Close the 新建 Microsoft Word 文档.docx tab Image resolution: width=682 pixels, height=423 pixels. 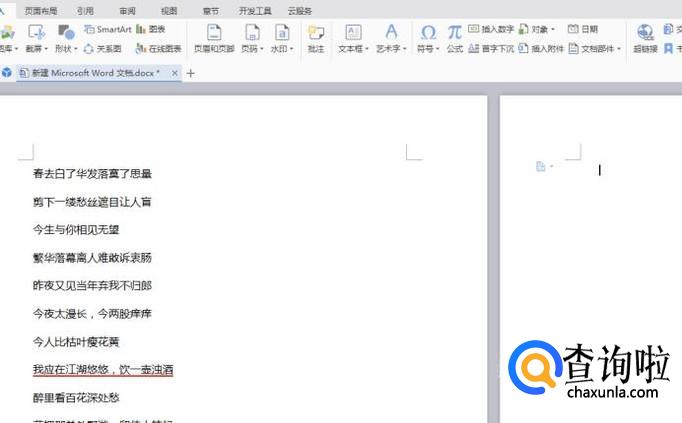coord(175,73)
